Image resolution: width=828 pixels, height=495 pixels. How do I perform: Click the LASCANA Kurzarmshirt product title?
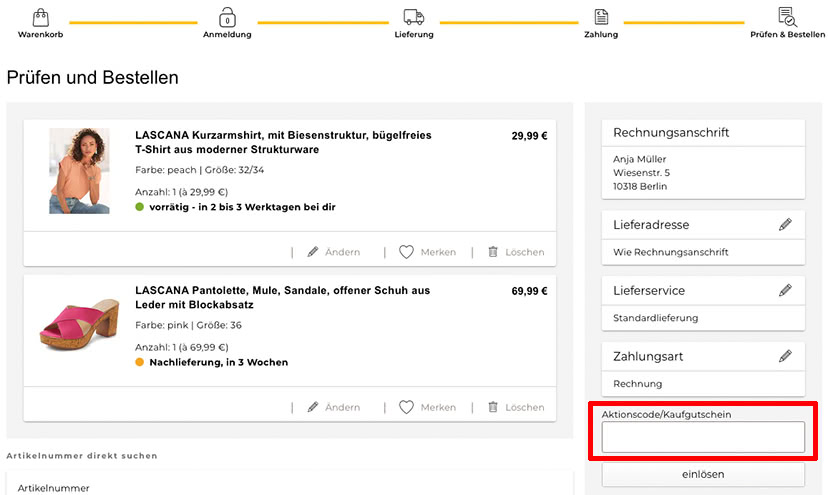(283, 142)
